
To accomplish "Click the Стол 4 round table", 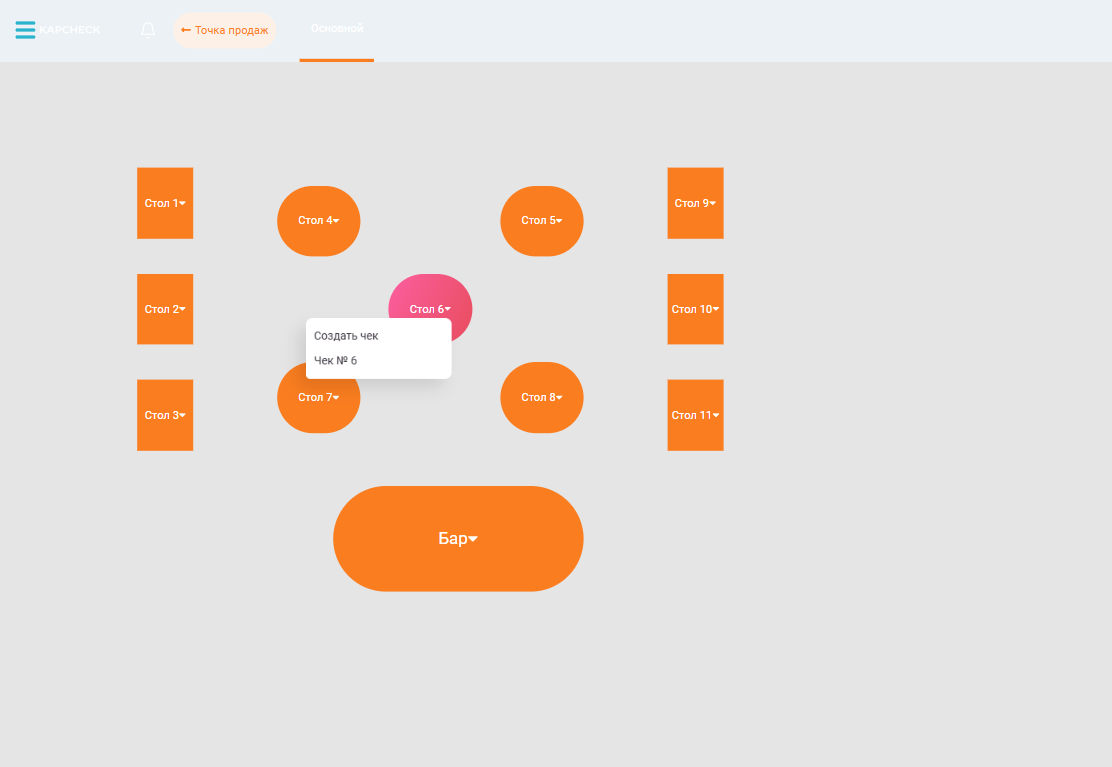I will tap(318, 220).
